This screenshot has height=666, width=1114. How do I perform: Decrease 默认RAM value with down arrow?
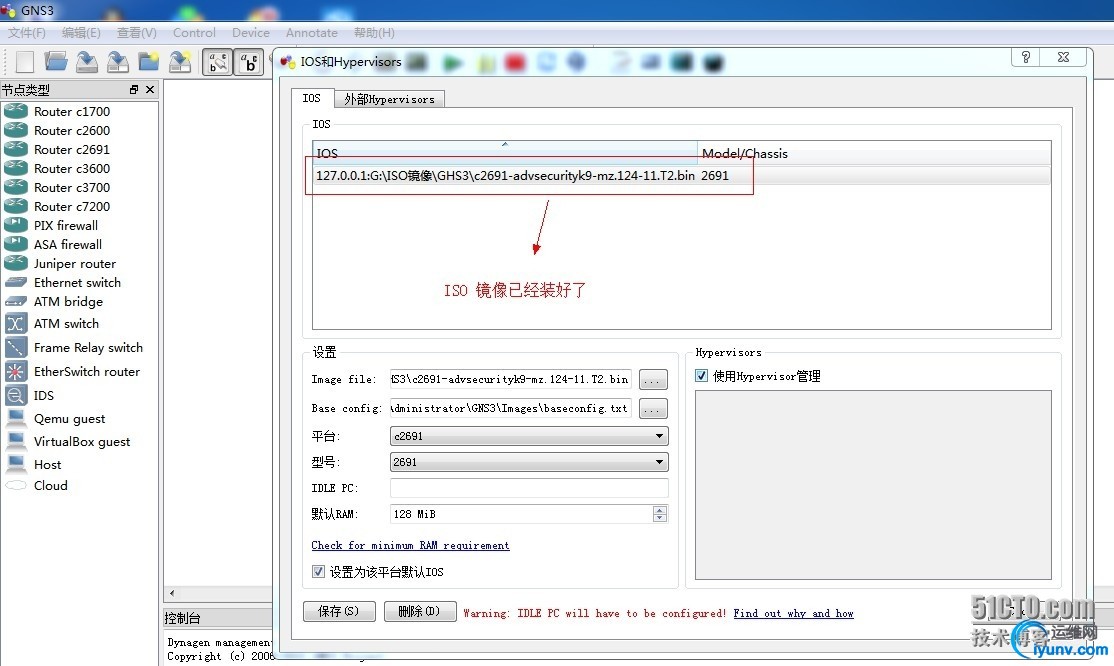click(x=660, y=518)
